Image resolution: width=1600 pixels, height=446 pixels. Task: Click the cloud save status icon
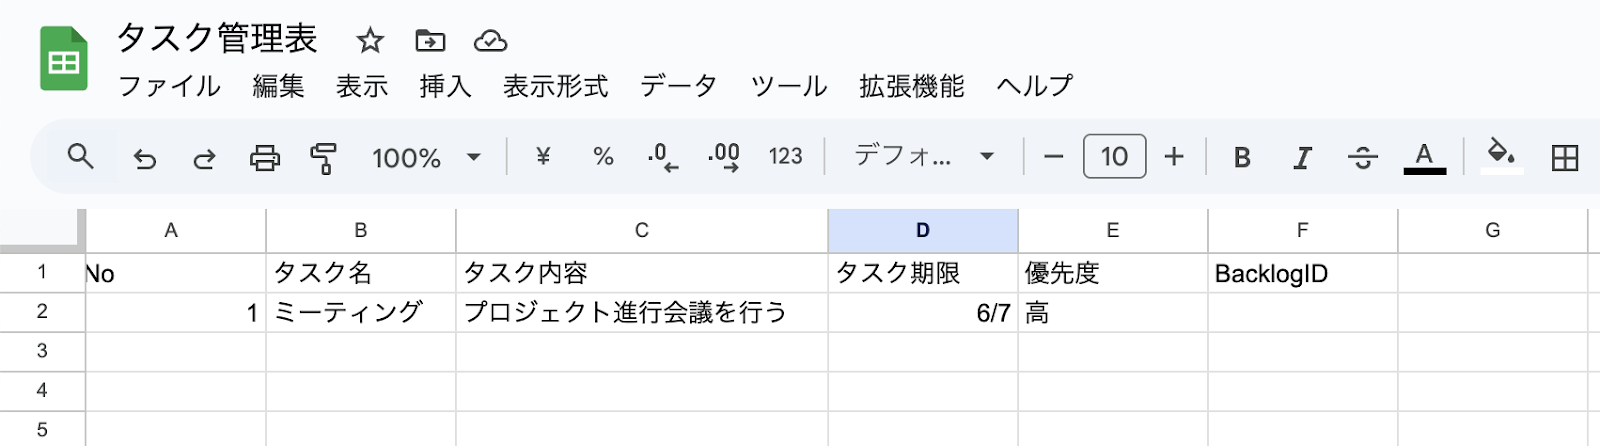[x=490, y=40]
